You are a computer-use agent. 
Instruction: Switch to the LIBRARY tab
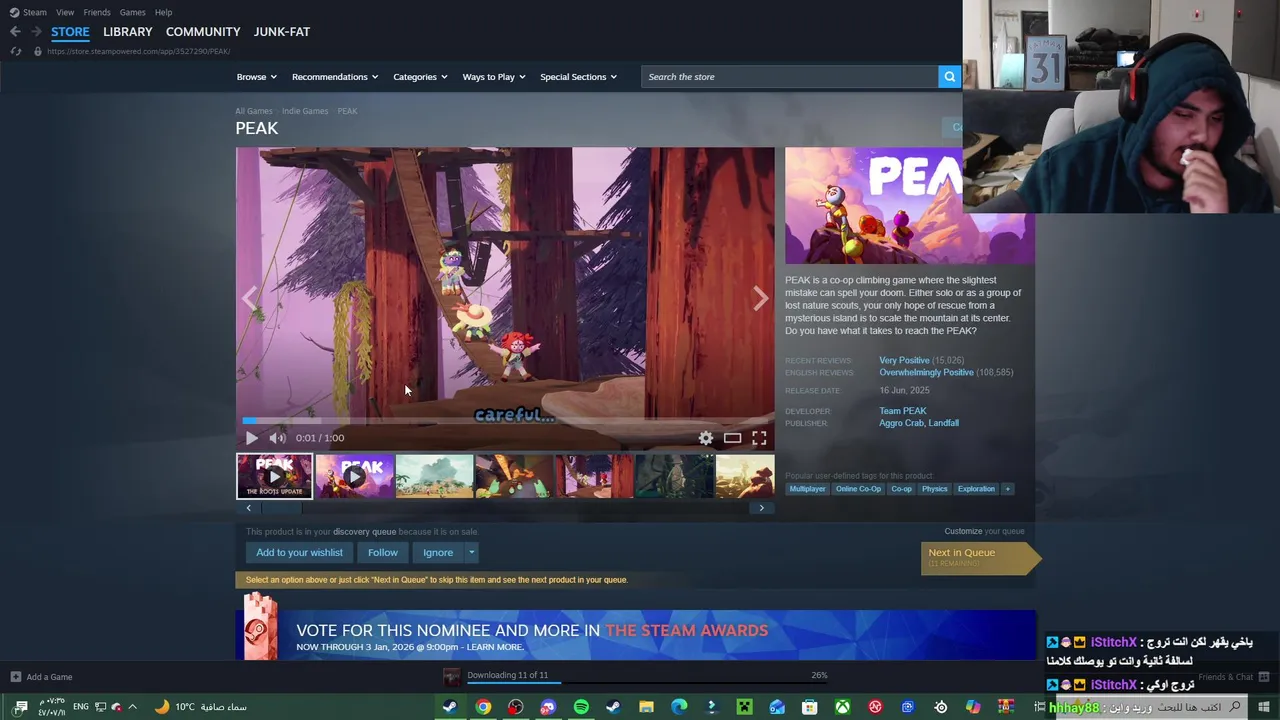(x=127, y=32)
